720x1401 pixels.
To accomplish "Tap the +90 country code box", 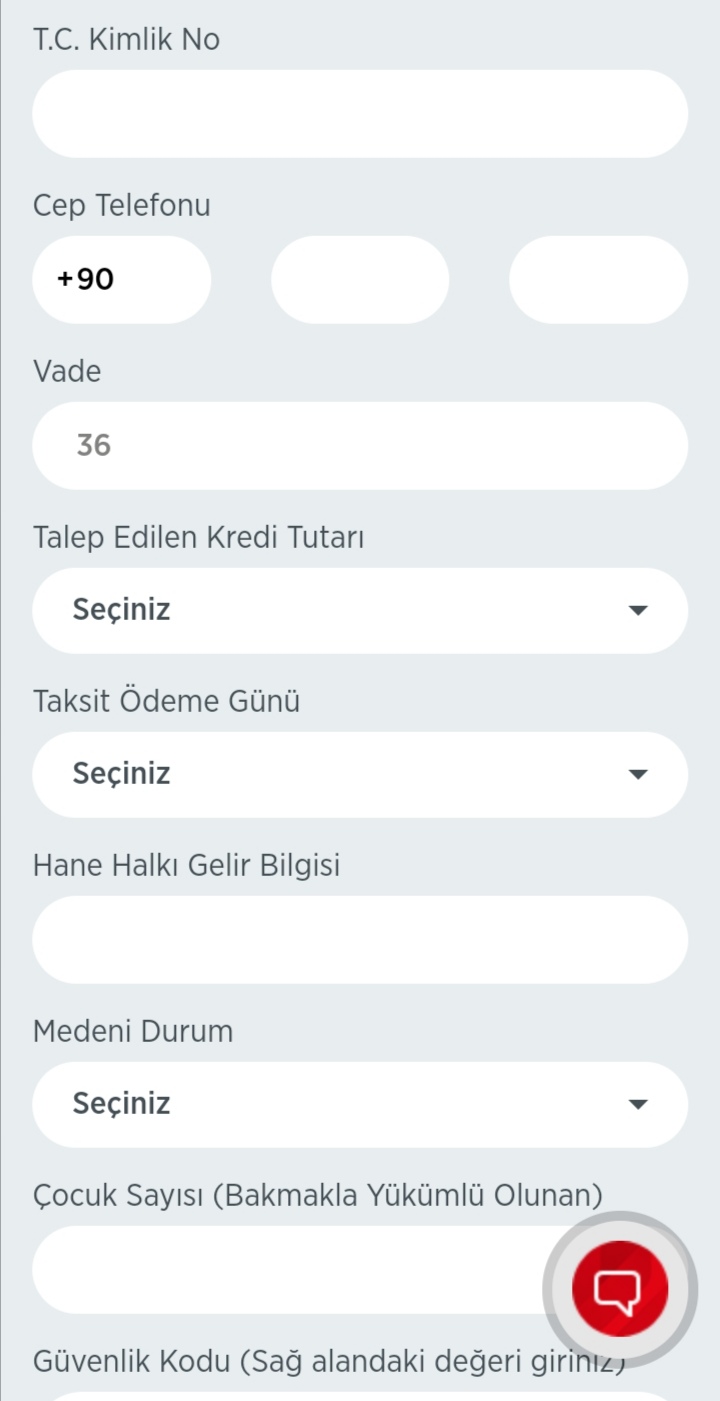I will coord(121,280).
